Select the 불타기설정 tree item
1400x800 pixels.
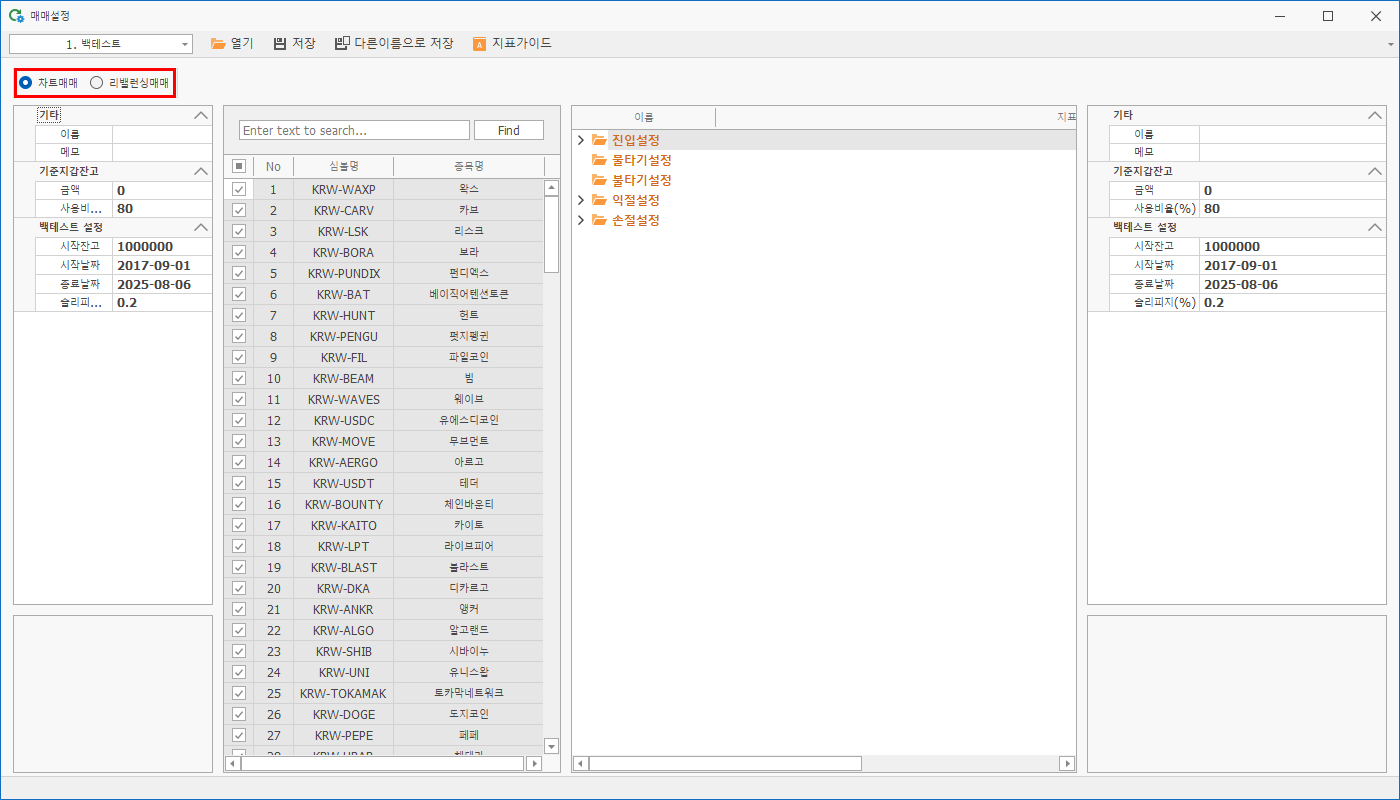pyautogui.click(x=641, y=180)
